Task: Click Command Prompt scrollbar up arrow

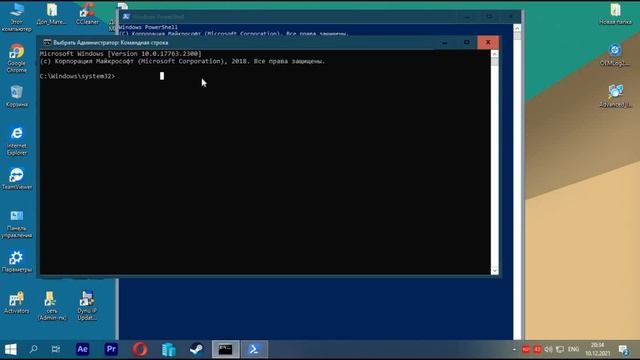Action: click(494, 54)
